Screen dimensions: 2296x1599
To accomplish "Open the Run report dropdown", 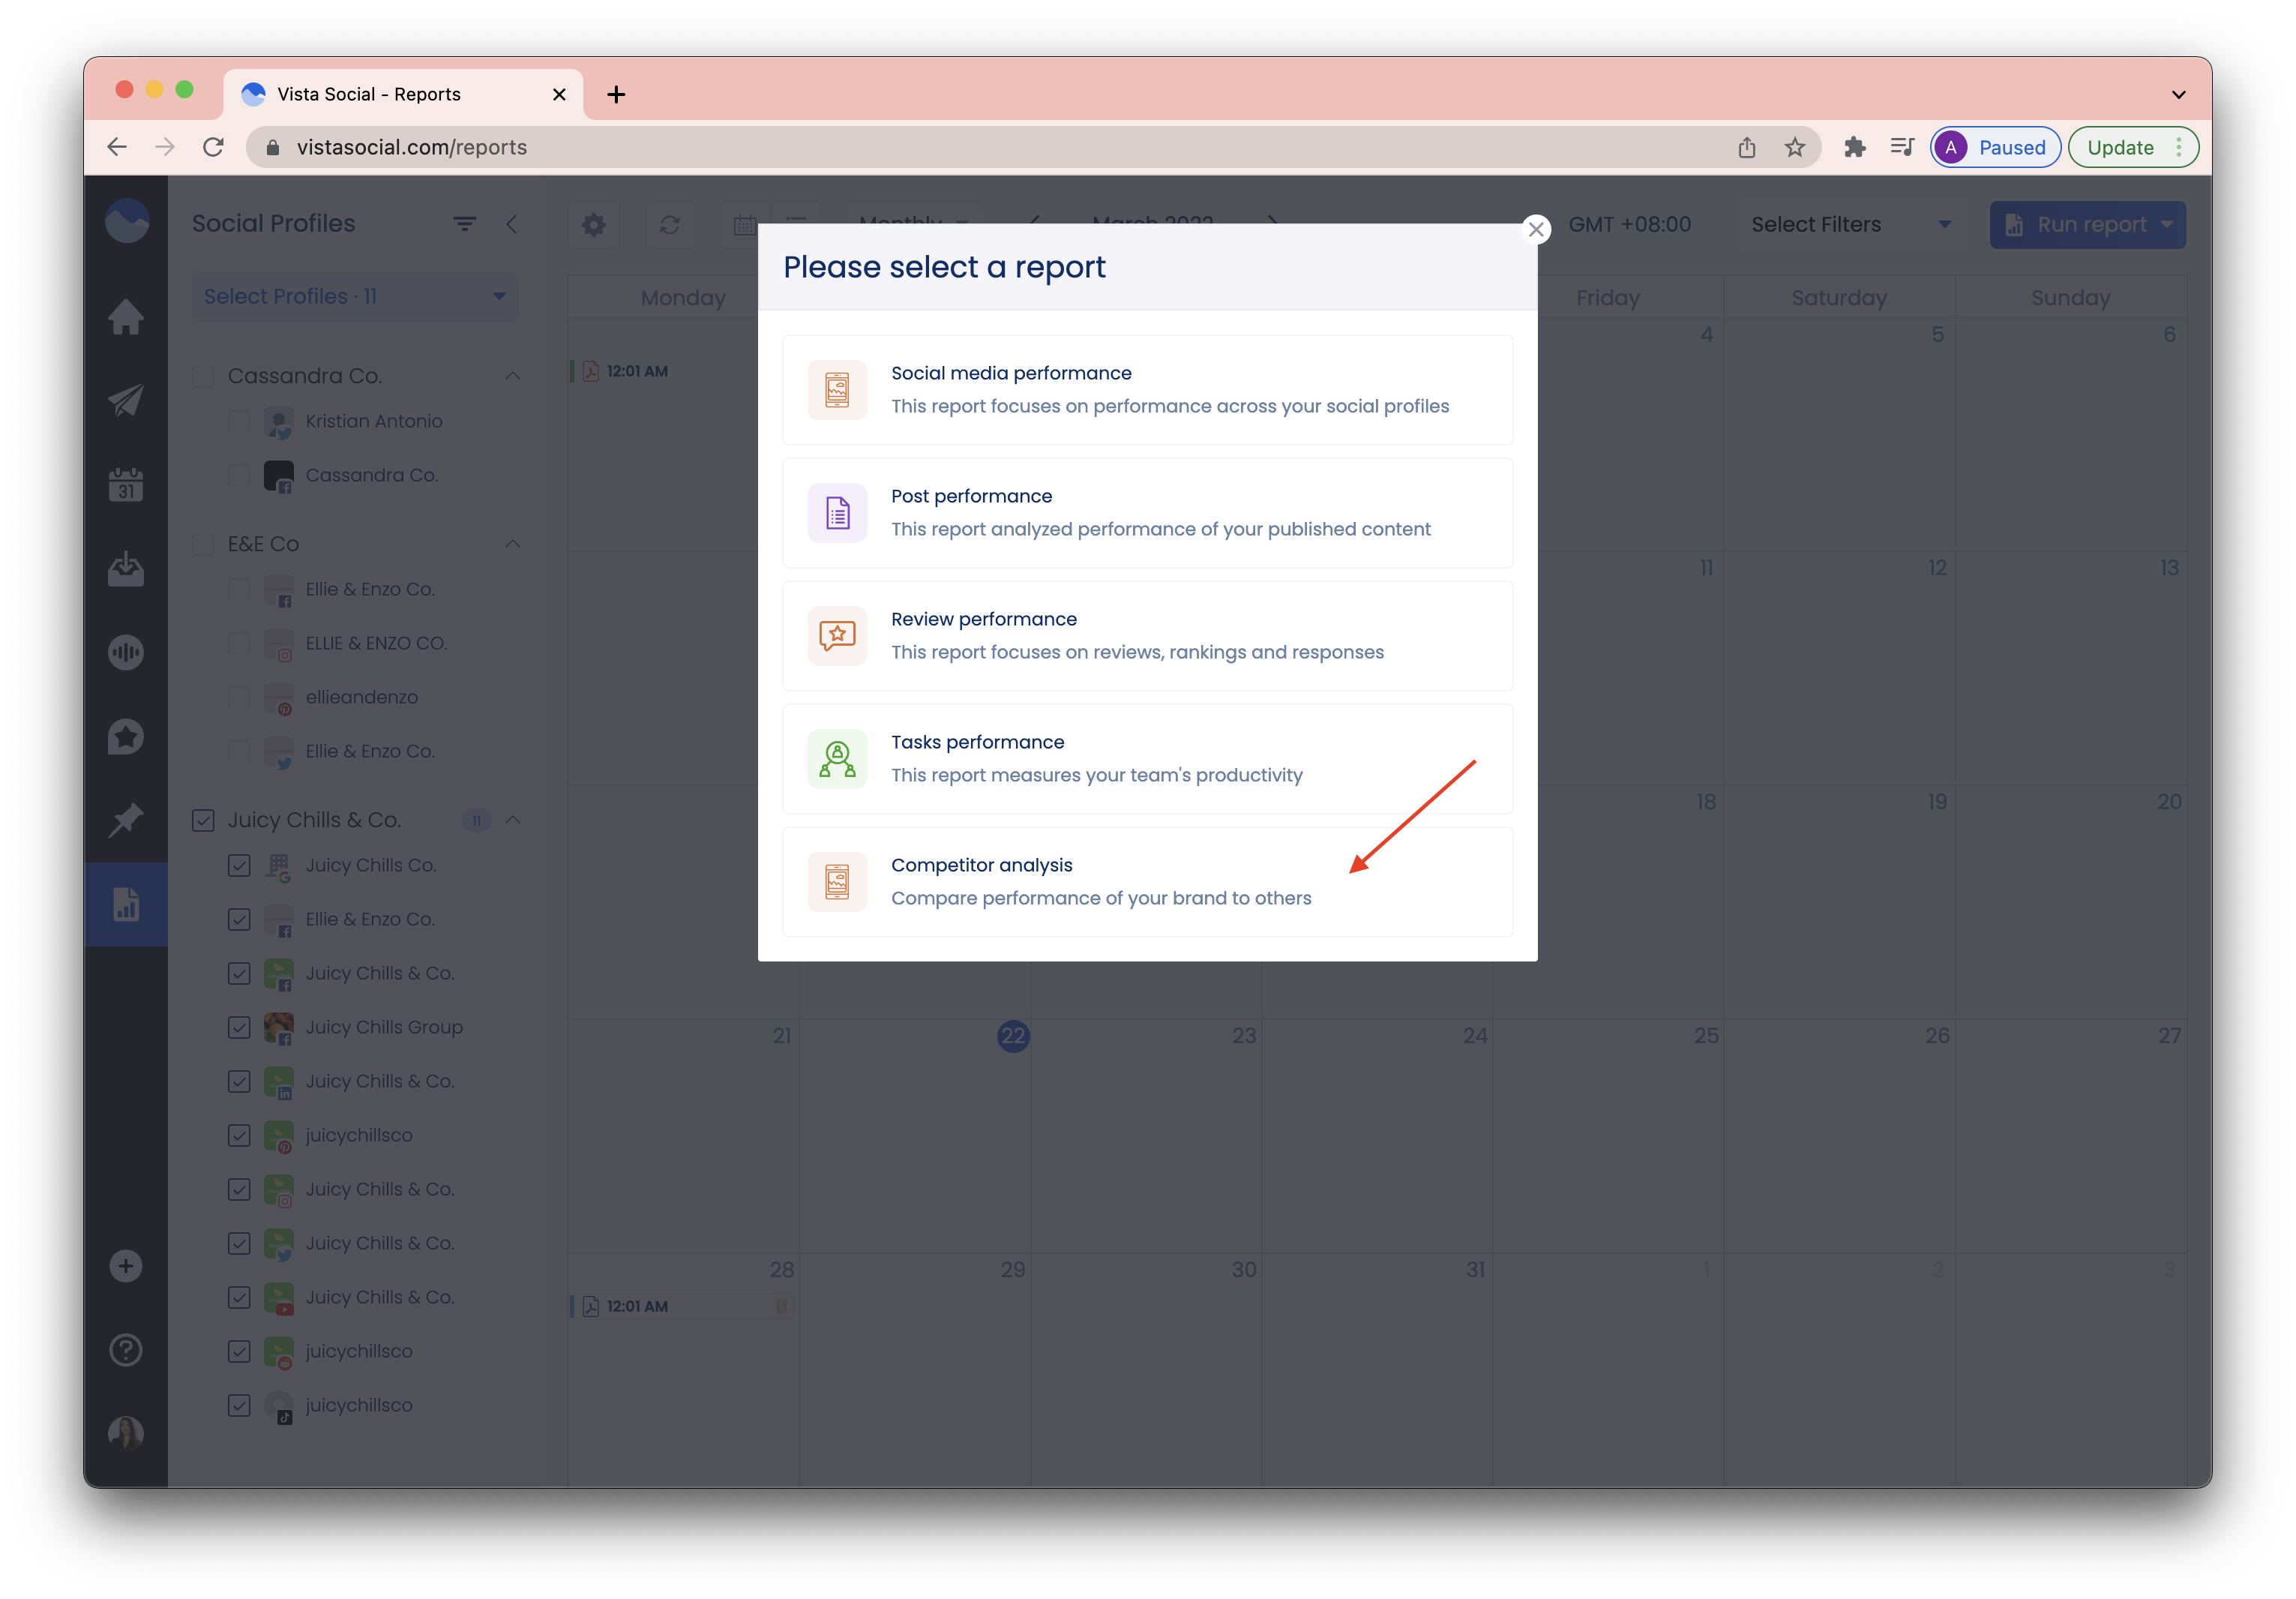I will point(2087,225).
